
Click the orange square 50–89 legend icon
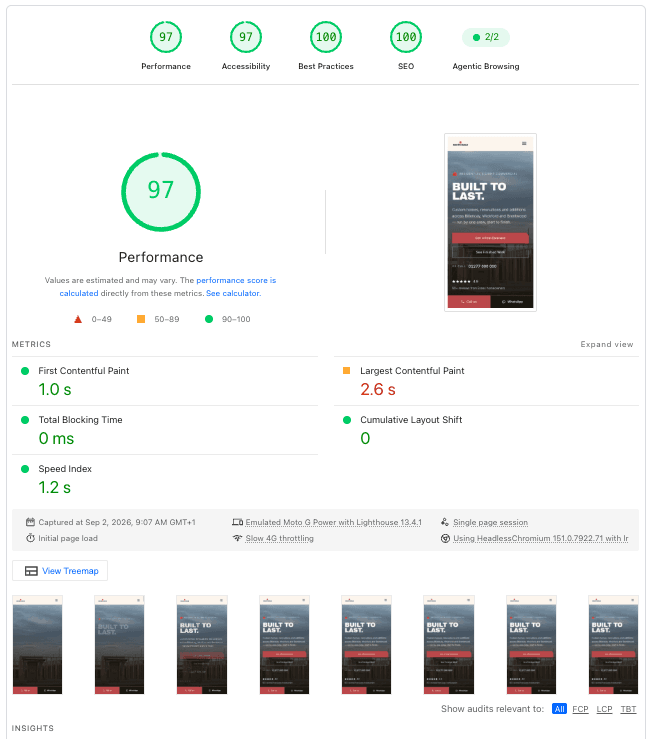pyautogui.click(x=140, y=319)
